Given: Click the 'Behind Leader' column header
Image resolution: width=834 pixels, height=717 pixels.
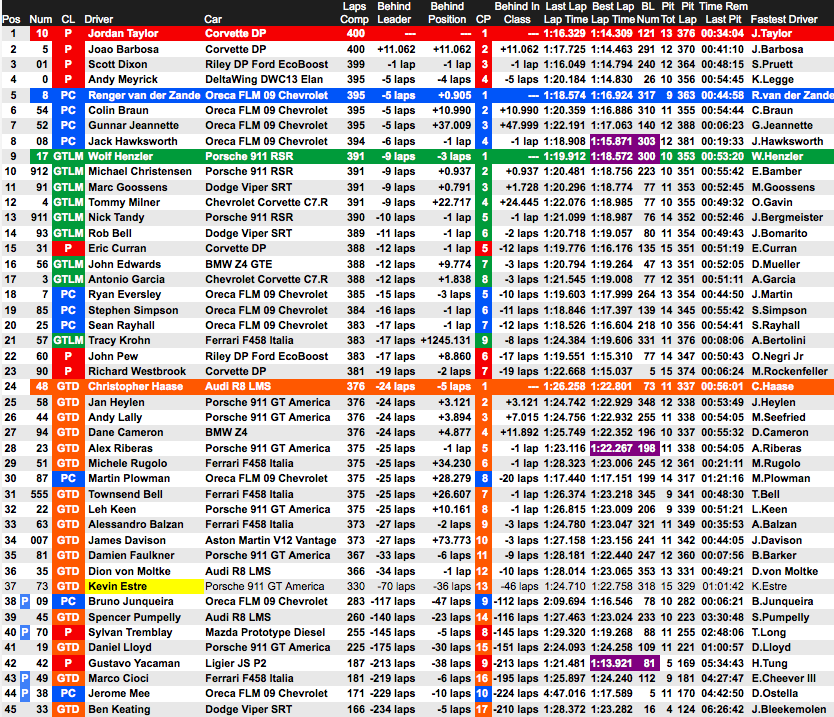Looking at the screenshot, I should (x=394, y=13).
